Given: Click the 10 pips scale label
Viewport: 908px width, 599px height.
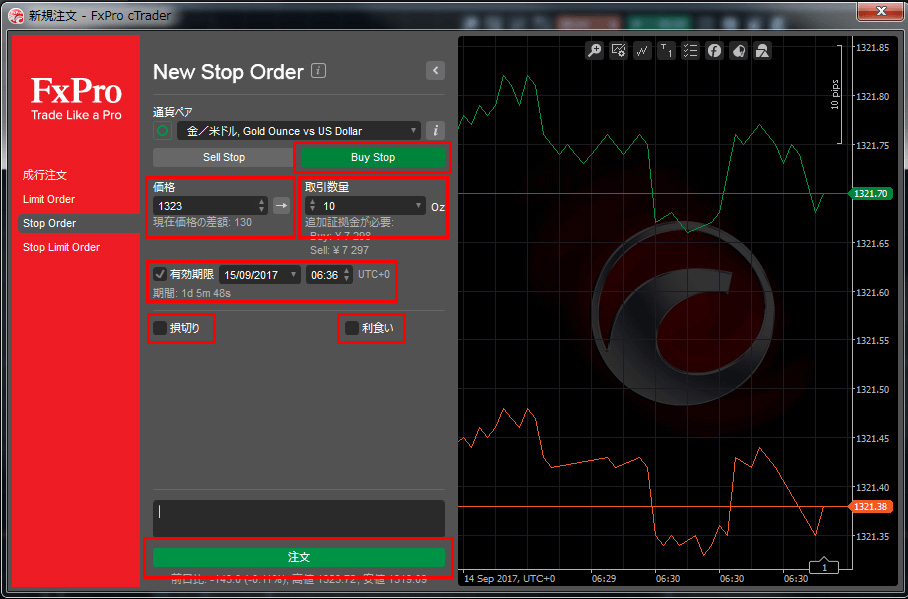Looking at the screenshot, I should (834, 94).
